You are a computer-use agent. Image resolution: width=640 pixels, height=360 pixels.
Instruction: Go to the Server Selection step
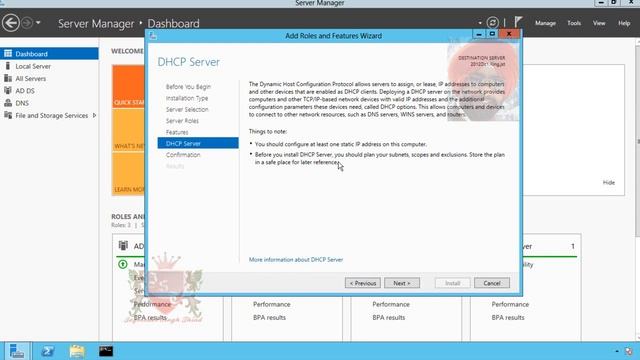coord(187,109)
